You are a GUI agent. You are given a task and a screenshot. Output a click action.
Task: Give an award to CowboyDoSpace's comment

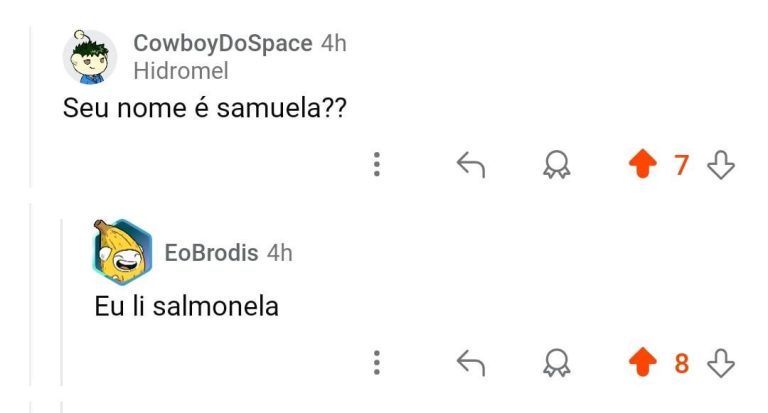[556, 165]
